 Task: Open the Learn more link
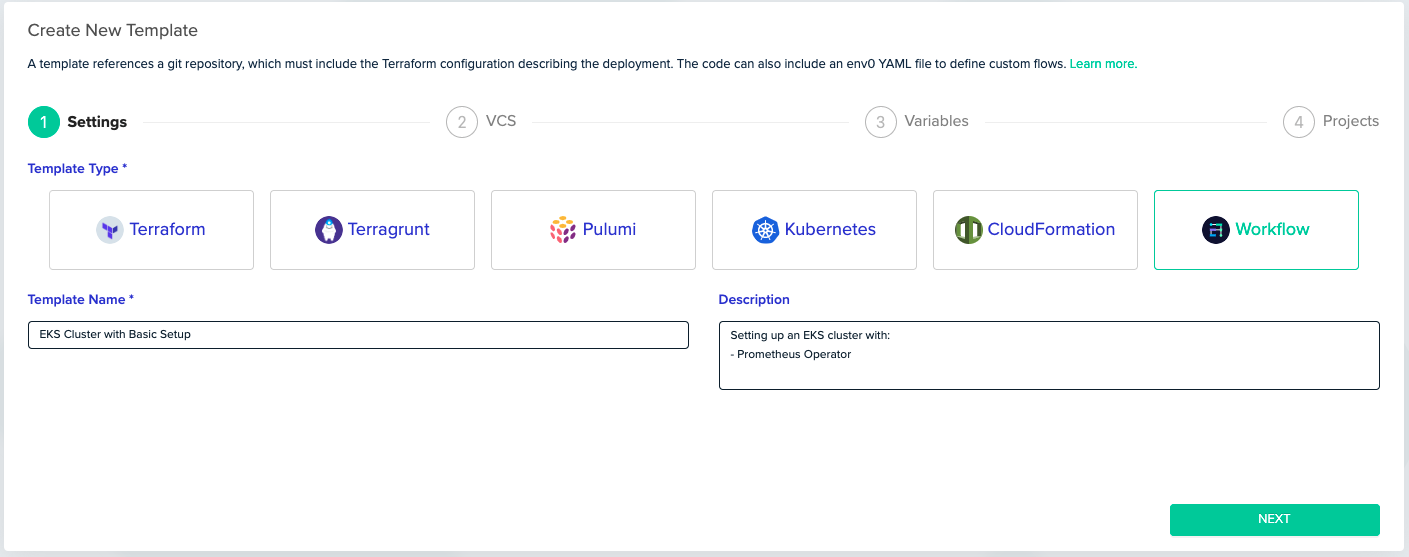pyautogui.click(x=1103, y=64)
